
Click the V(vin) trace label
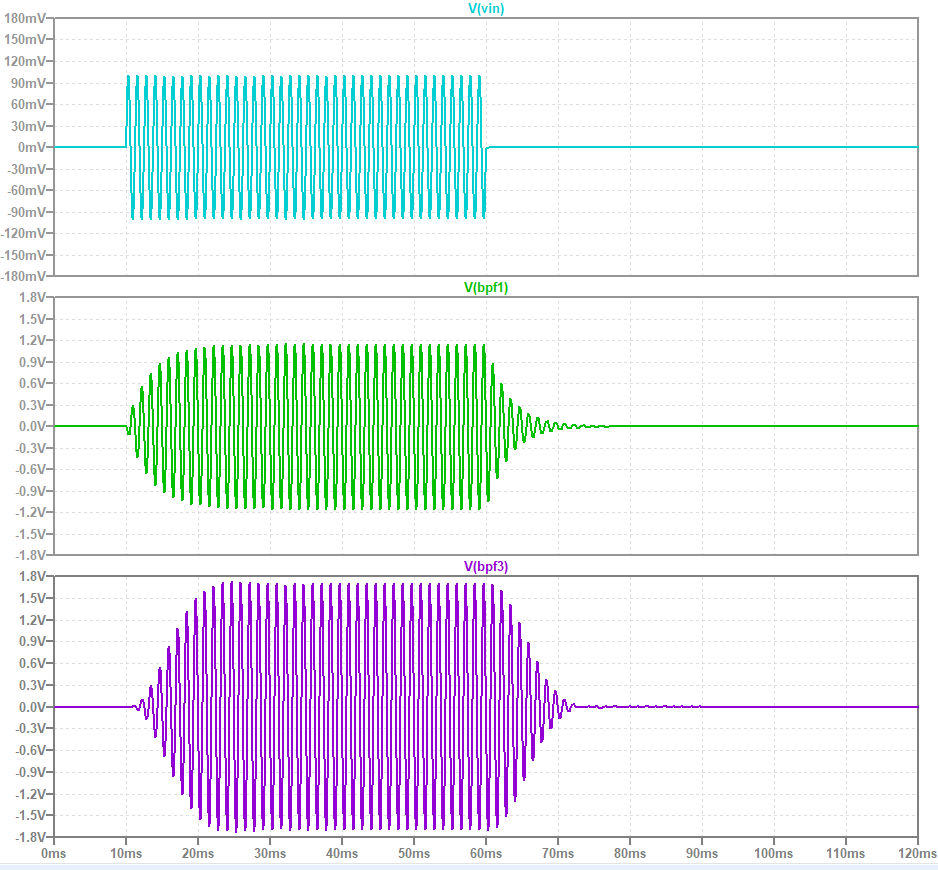485,9
